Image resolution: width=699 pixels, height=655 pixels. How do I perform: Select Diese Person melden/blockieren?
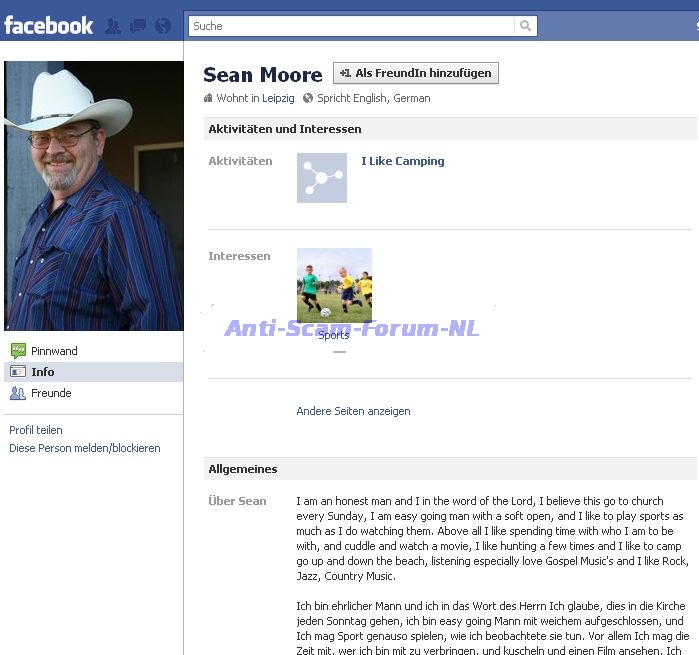click(85, 448)
